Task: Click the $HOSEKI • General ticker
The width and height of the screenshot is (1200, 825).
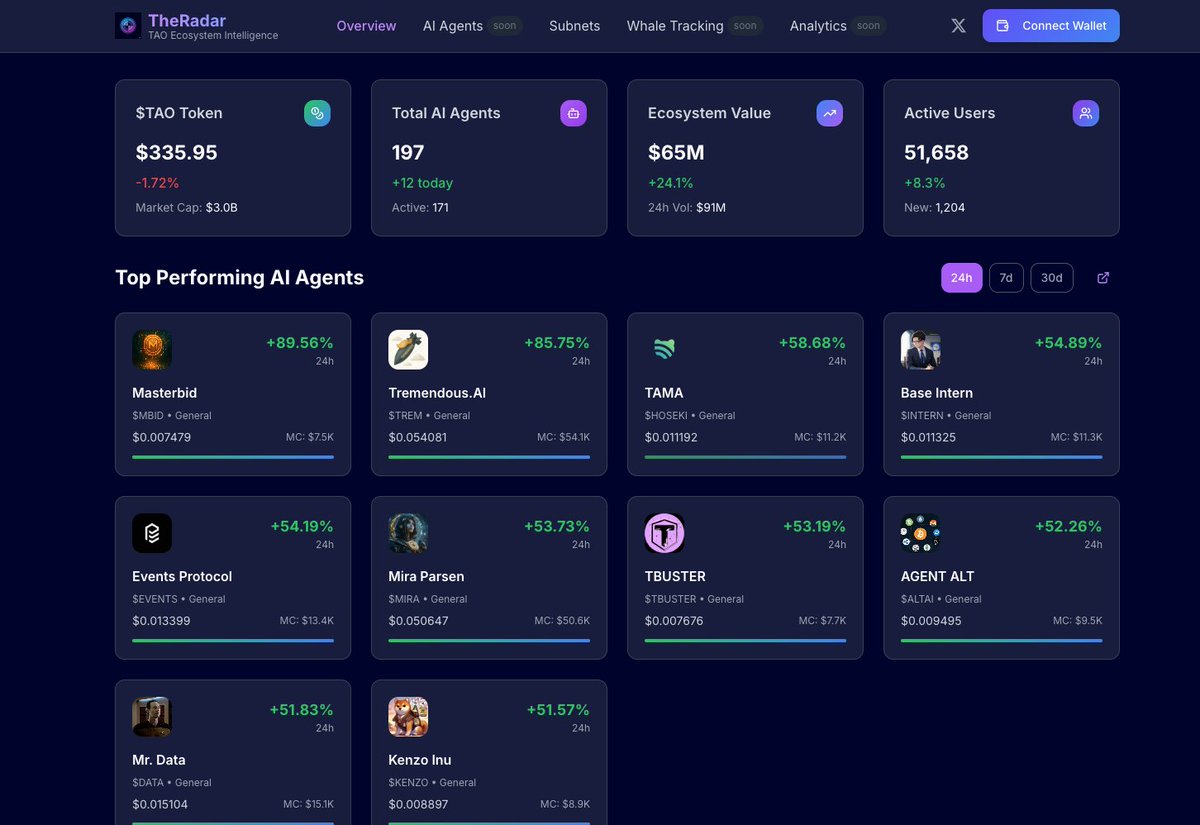Action: [690, 415]
